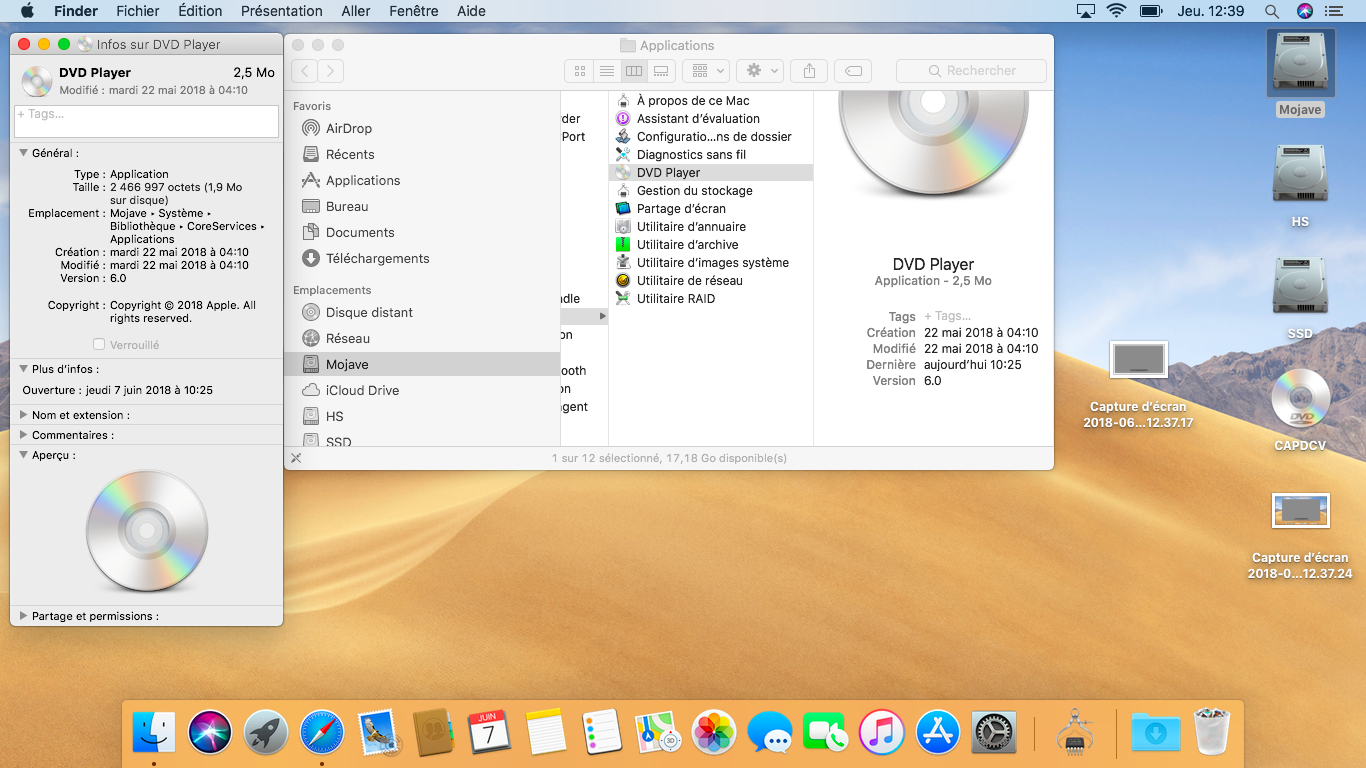
Task: Open the Apple menu
Action: [27, 11]
